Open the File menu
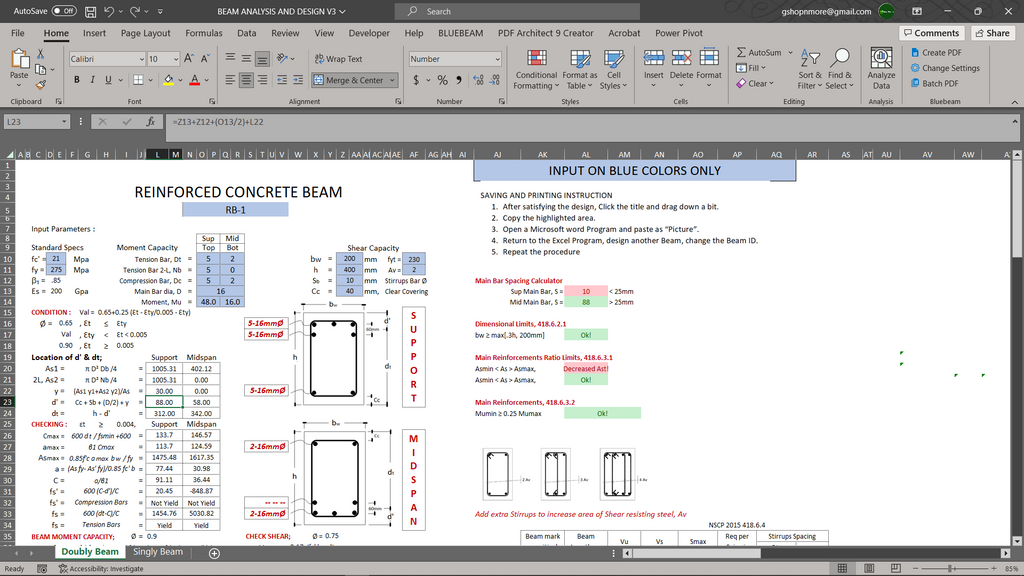The height and width of the screenshot is (576, 1024). (x=18, y=33)
